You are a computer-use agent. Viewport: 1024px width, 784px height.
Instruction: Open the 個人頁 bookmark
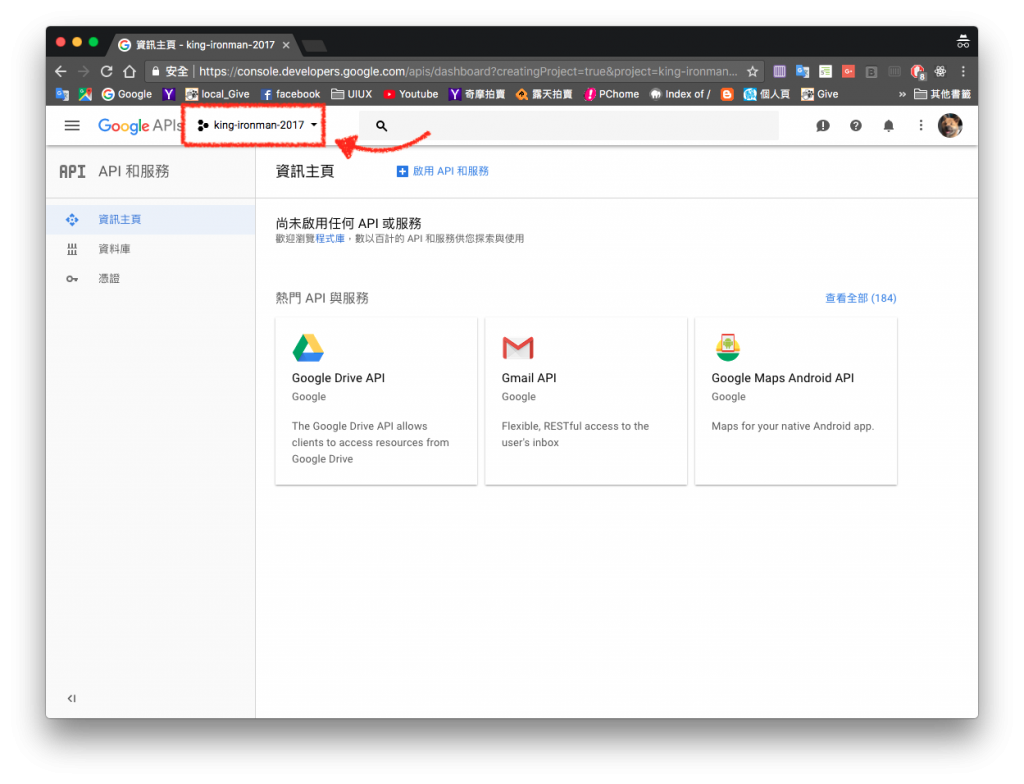767,94
